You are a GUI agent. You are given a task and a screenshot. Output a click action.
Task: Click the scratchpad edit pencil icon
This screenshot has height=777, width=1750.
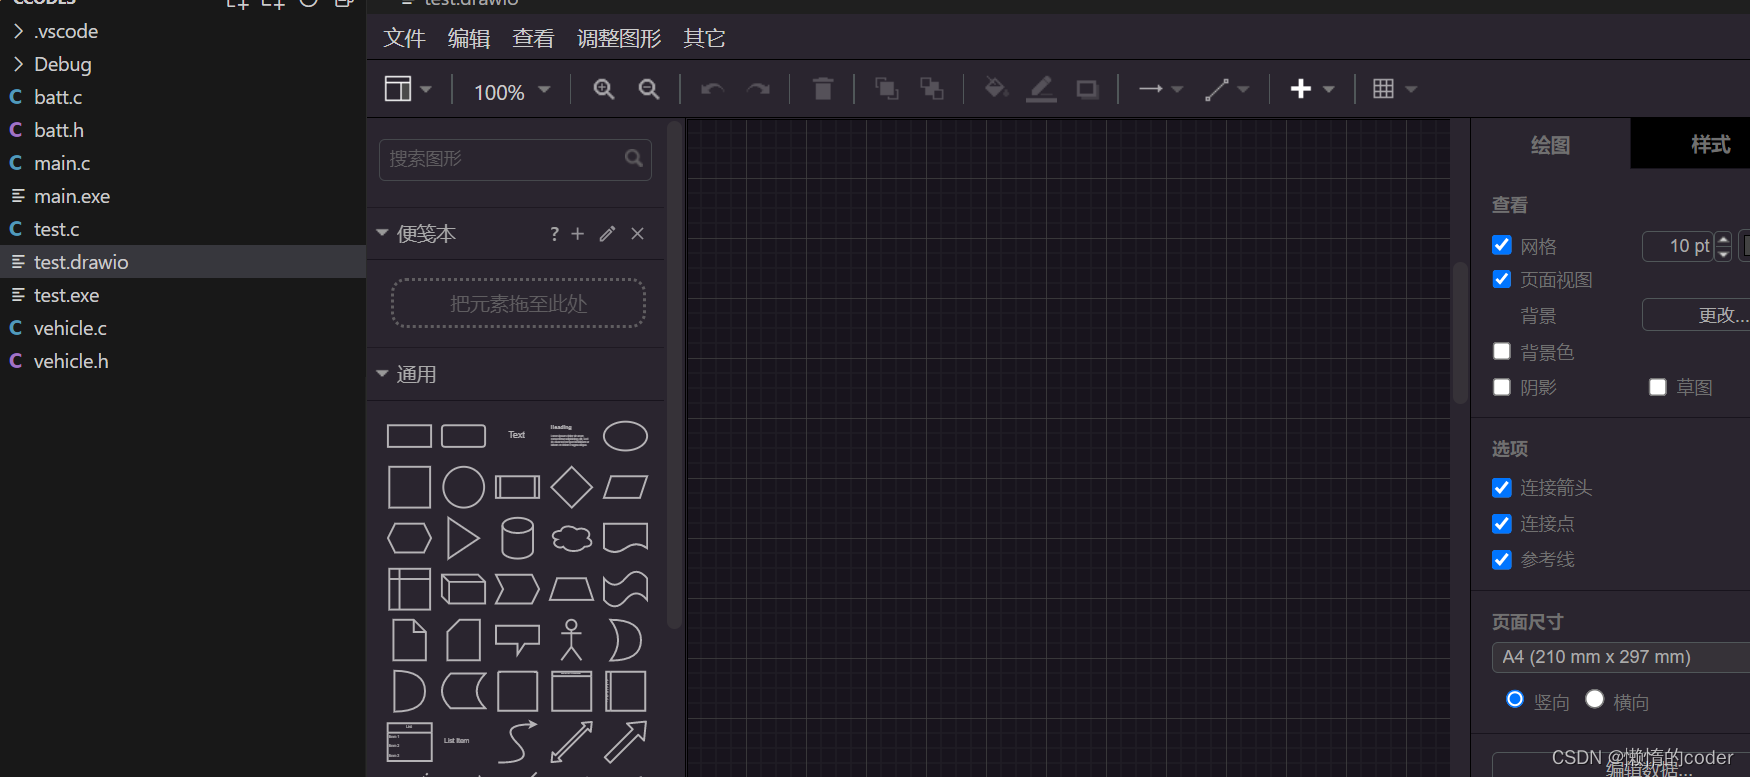(607, 233)
